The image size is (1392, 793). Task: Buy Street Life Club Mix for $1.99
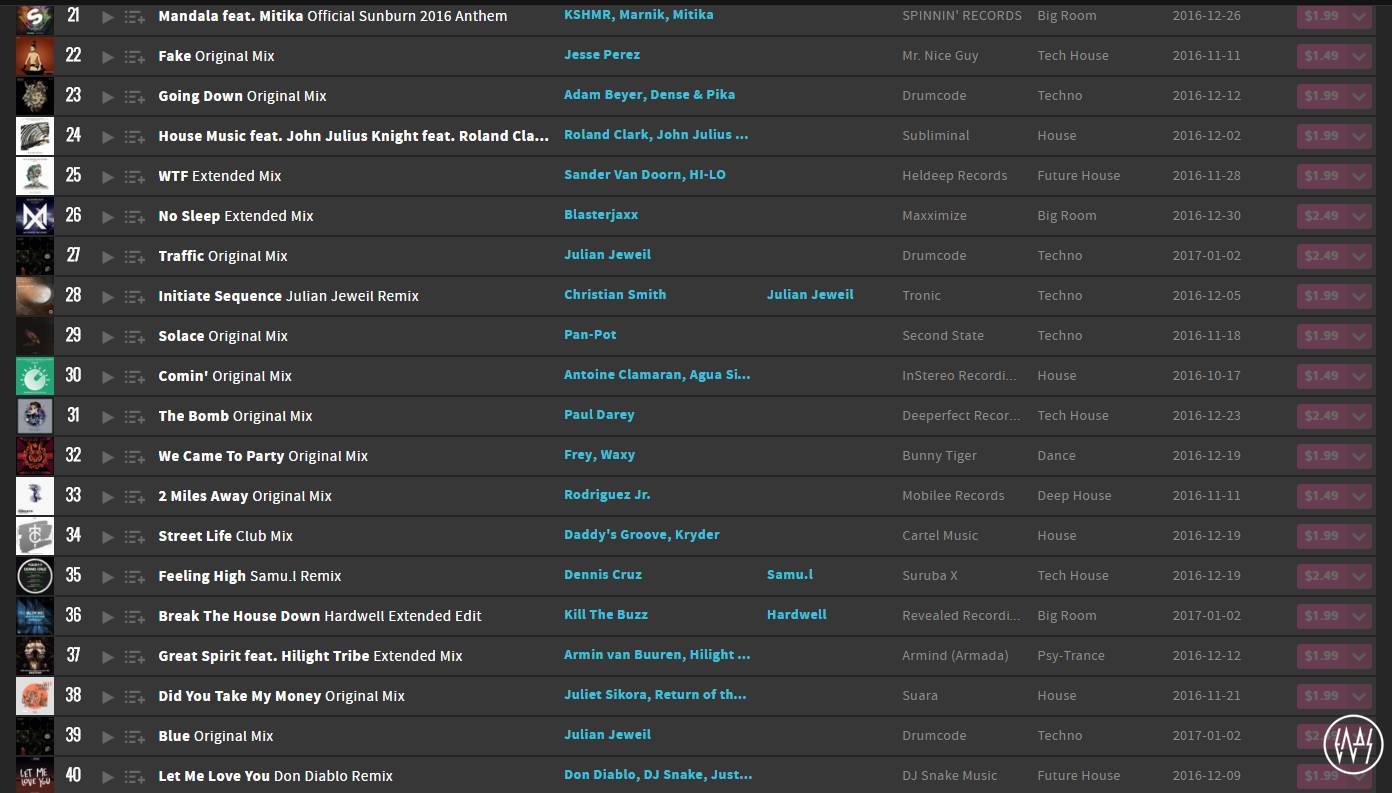(1321, 536)
